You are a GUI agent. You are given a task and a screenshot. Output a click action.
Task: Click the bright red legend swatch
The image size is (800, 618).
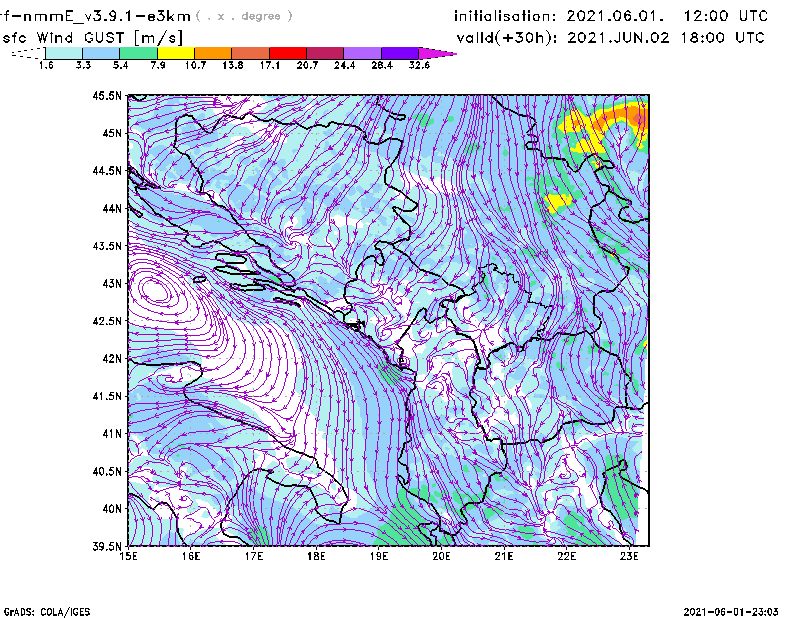[x=288, y=53]
